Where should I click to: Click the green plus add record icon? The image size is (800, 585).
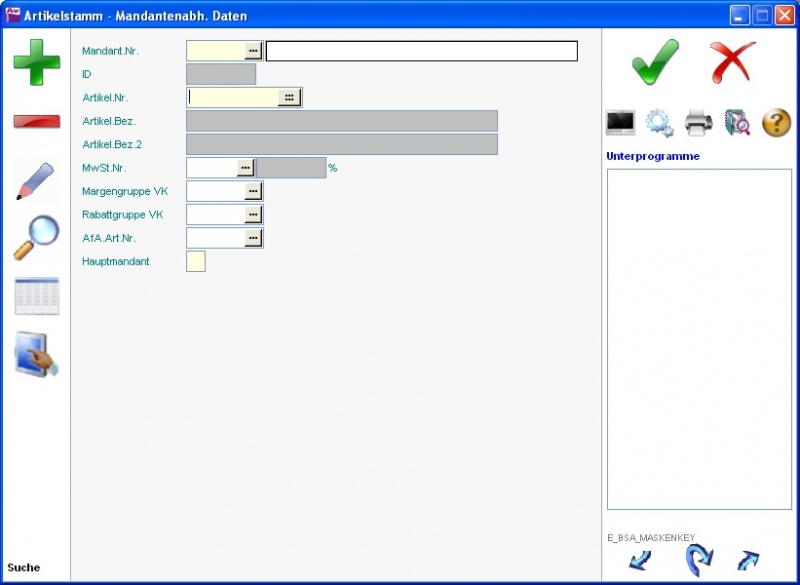coord(36,61)
